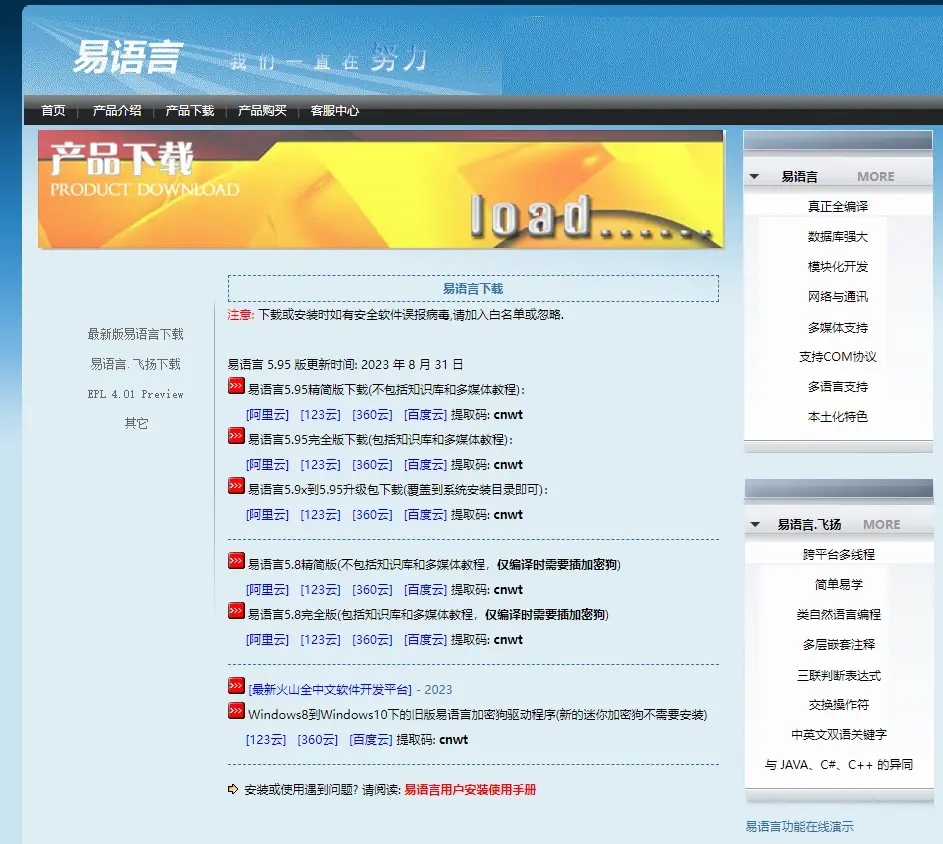Open 网络与通讯 in sidebar
This screenshot has width=943, height=844.
(838, 297)
